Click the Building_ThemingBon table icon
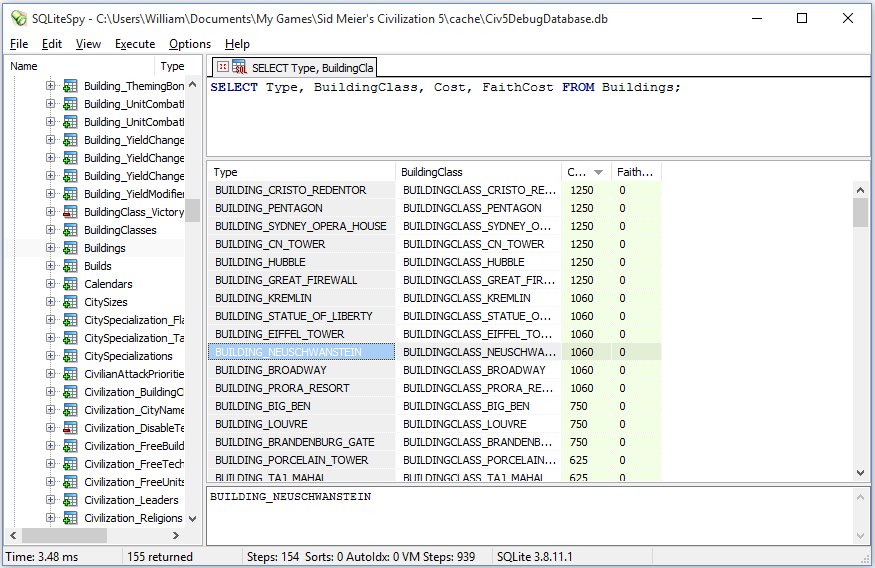Screen dimensions: 875x568 point(70,86)
